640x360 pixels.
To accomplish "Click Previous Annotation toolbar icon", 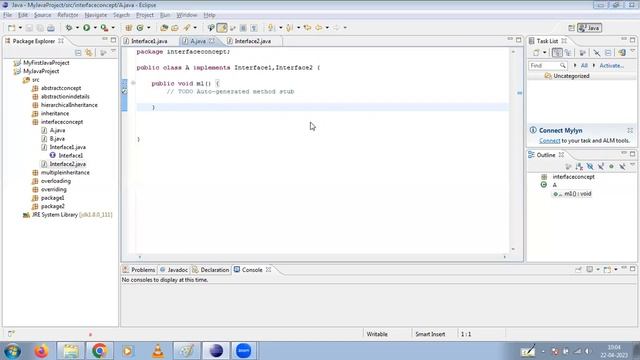I will [x=289, y=28].
